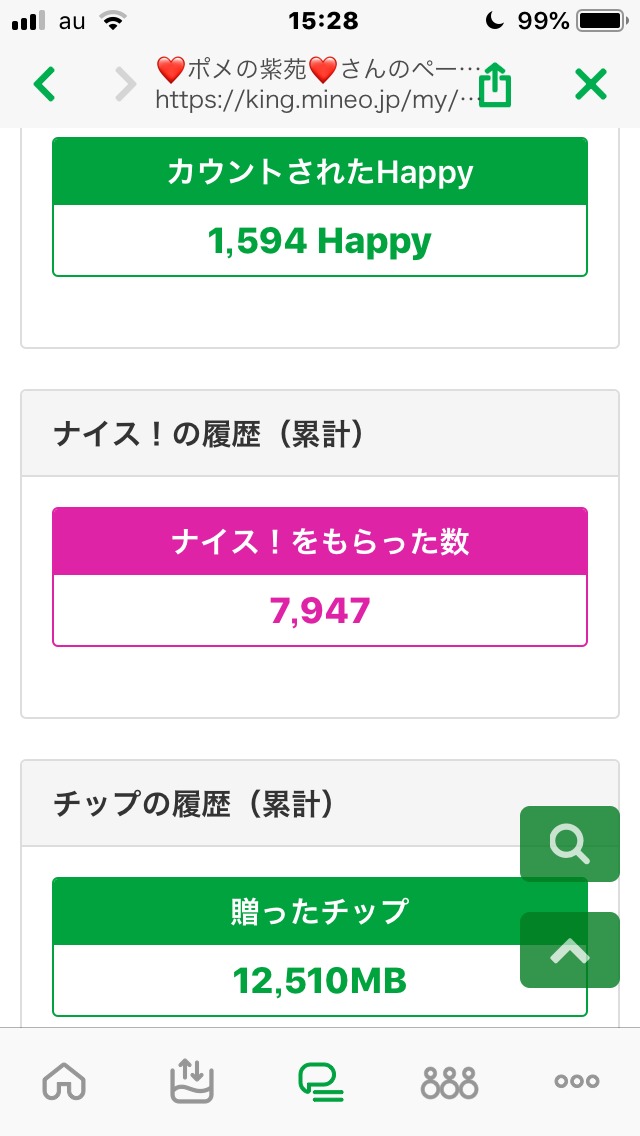The image size is (640, 1136).
Task: Tap the page URL address text
Action: (305, 100)
